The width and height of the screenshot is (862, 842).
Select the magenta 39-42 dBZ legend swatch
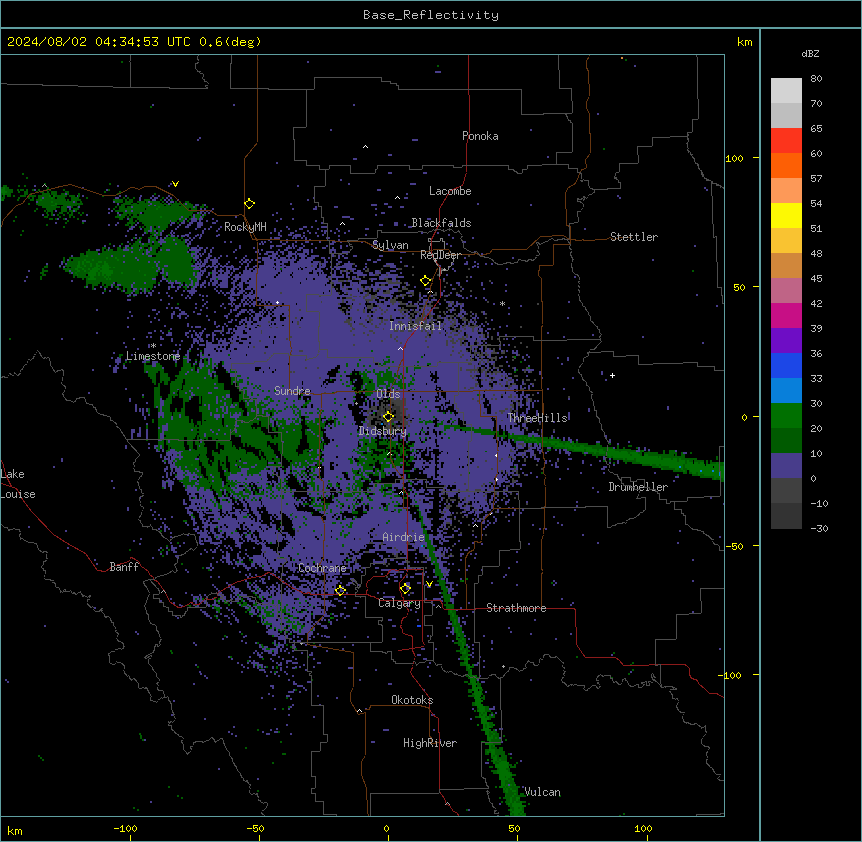click(x=786, y=315)
